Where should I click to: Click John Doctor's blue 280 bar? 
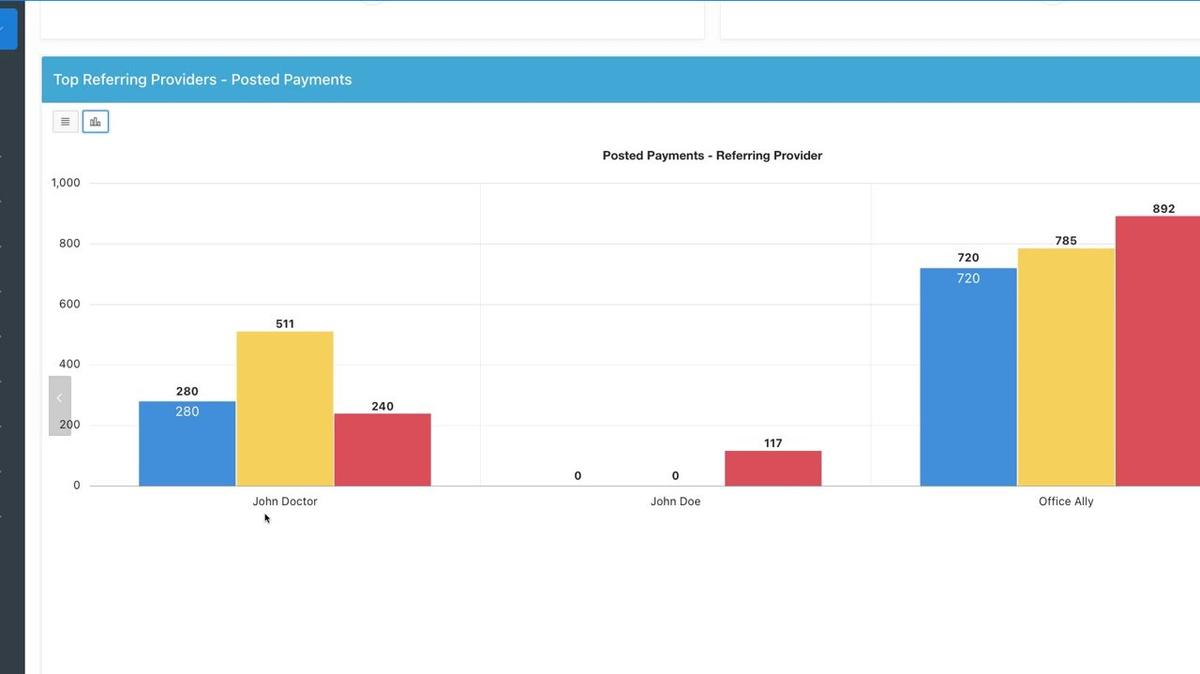coord(187,445)
